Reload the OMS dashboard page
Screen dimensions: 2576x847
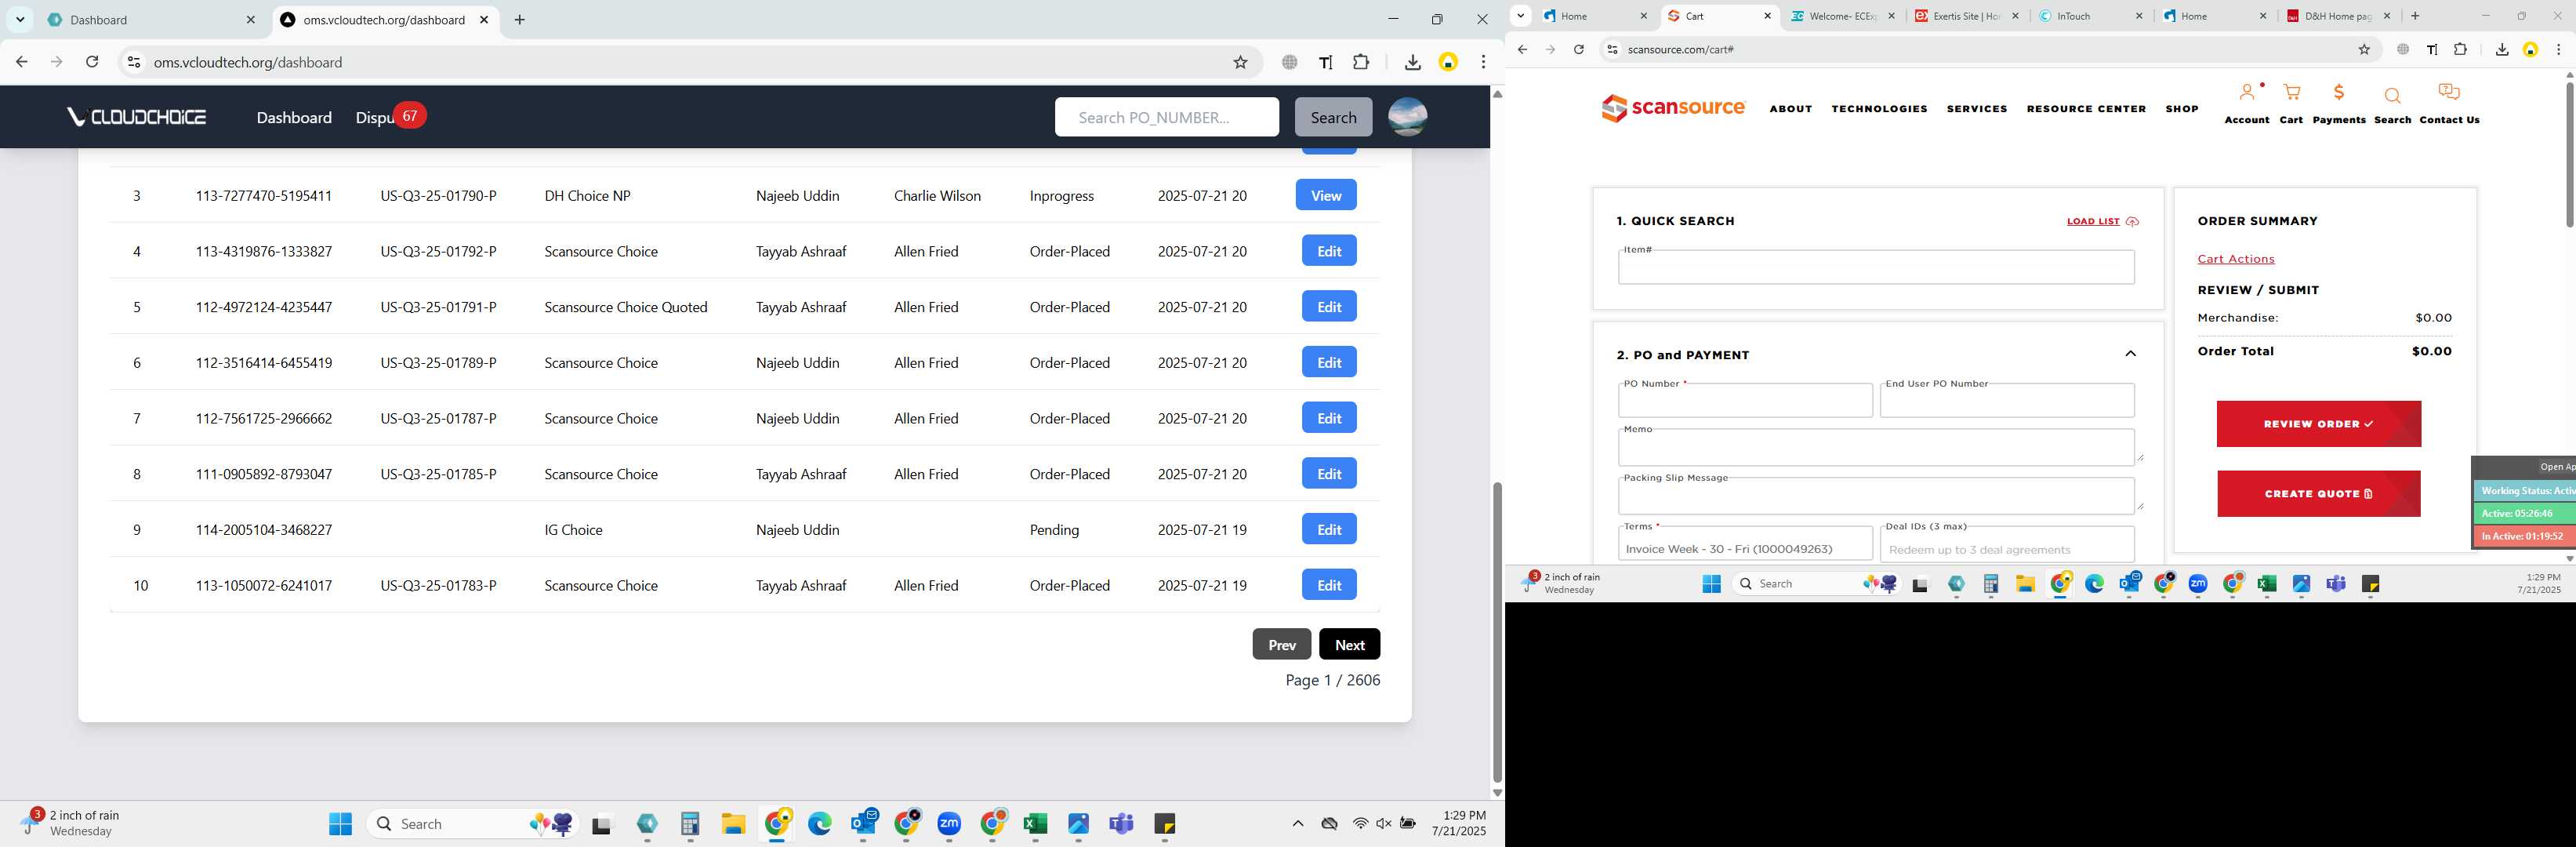92,62
